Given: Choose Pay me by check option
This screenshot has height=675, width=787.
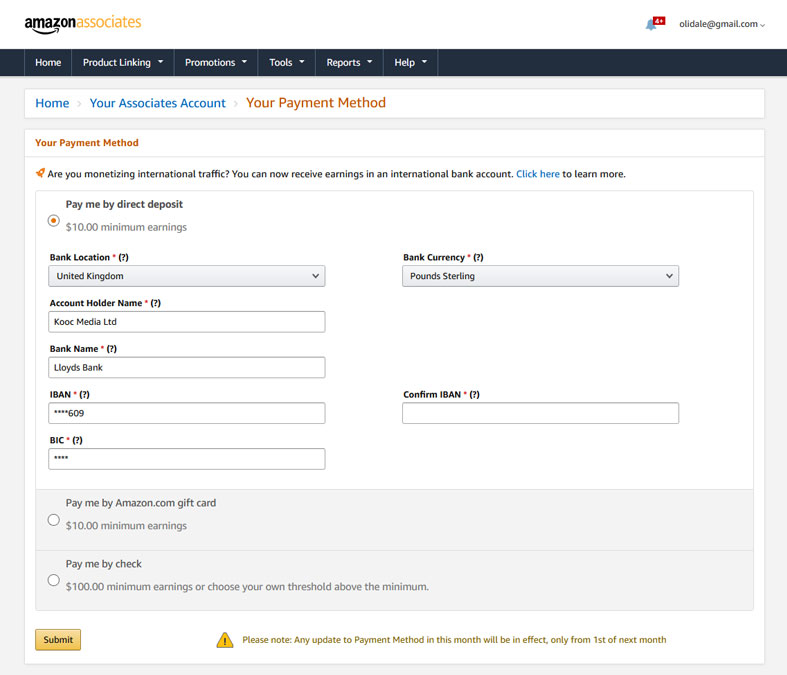Looking at the screenshot, I should [x=54, y=580].
